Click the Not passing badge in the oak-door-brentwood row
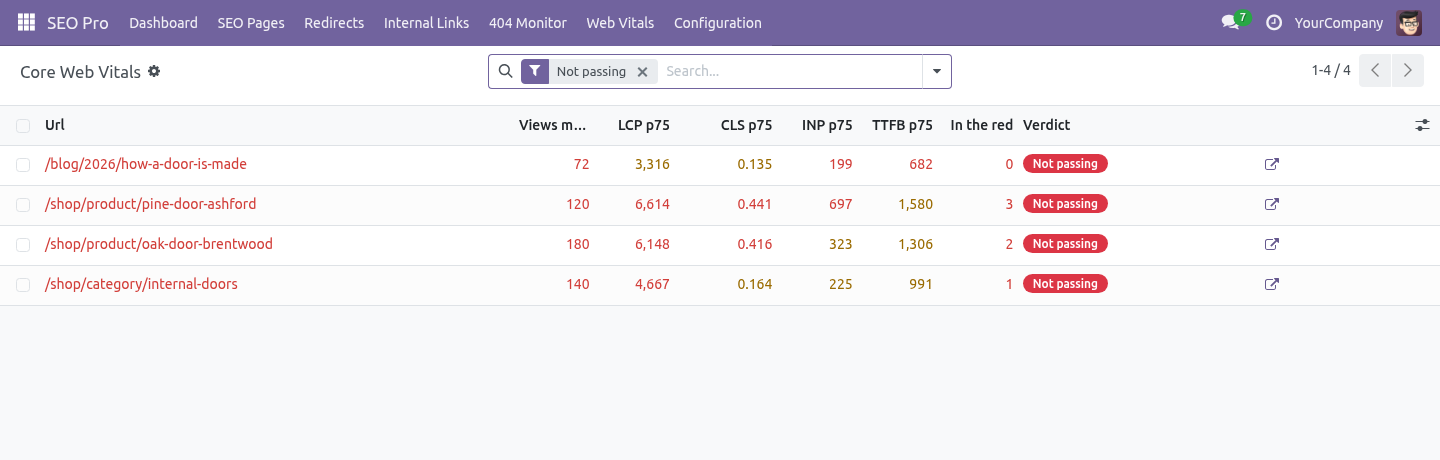This screenshot has height=460, width=1440. point(1065,244)
